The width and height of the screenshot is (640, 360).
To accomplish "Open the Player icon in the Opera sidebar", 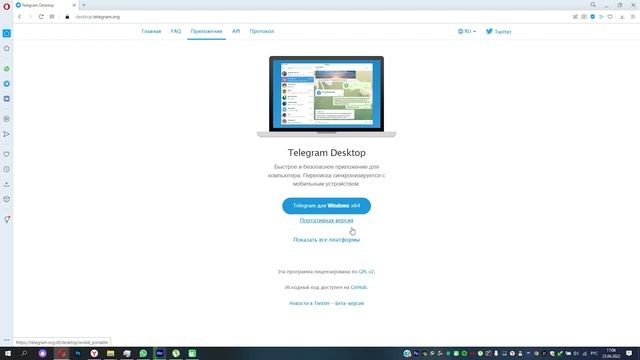I will click(7, 119).
